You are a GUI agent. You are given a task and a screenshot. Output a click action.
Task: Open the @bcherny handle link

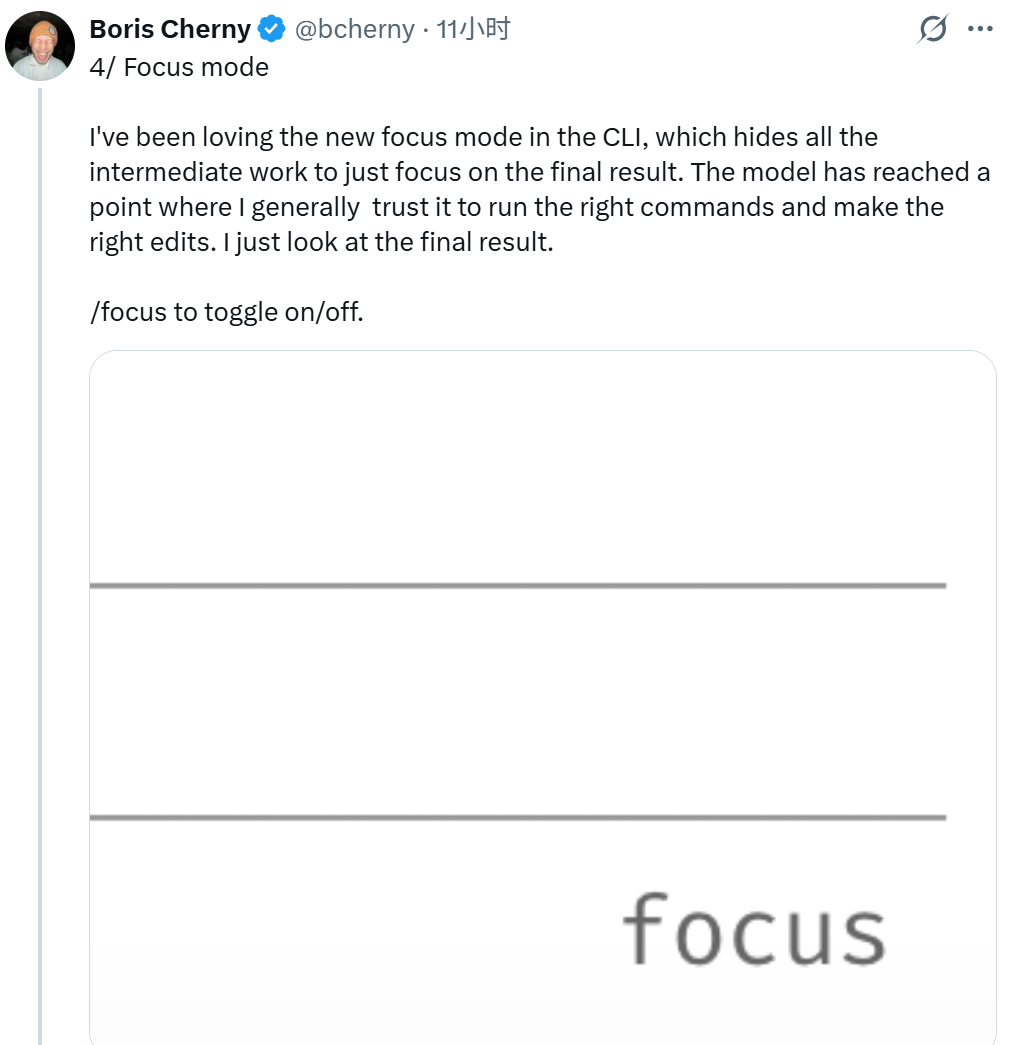point(354,30)
